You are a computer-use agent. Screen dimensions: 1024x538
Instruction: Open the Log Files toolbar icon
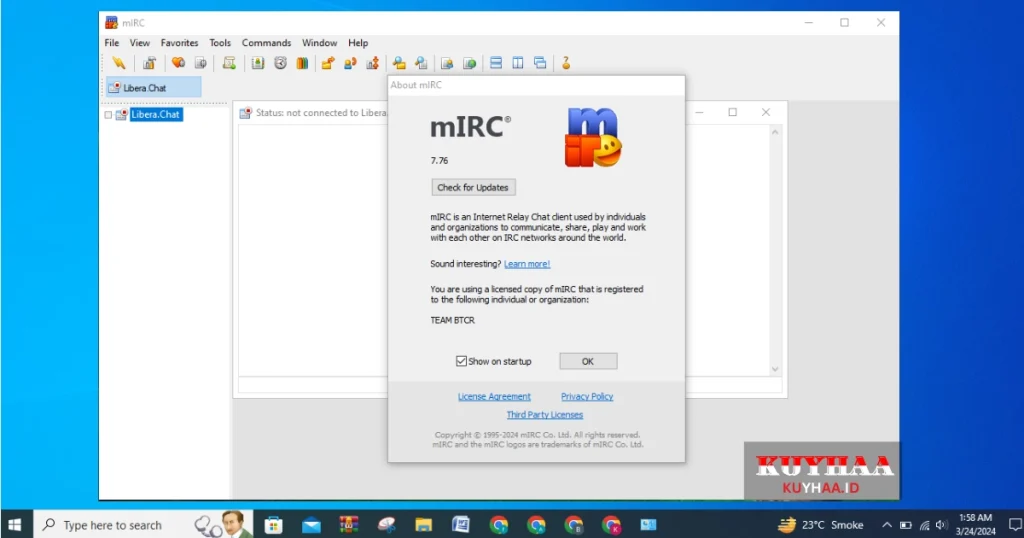click(x=421, y=63)
